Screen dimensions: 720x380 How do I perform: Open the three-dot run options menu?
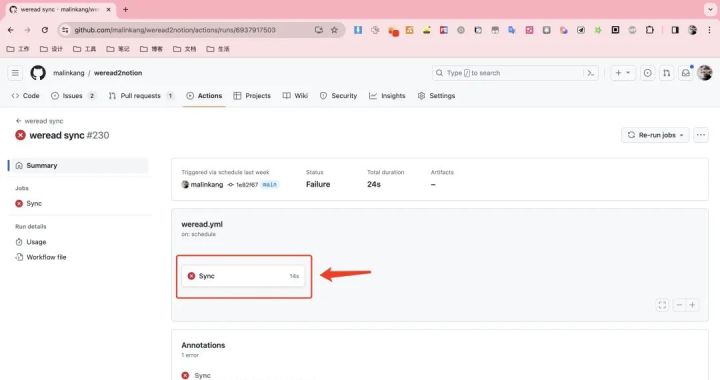(701, 135)
